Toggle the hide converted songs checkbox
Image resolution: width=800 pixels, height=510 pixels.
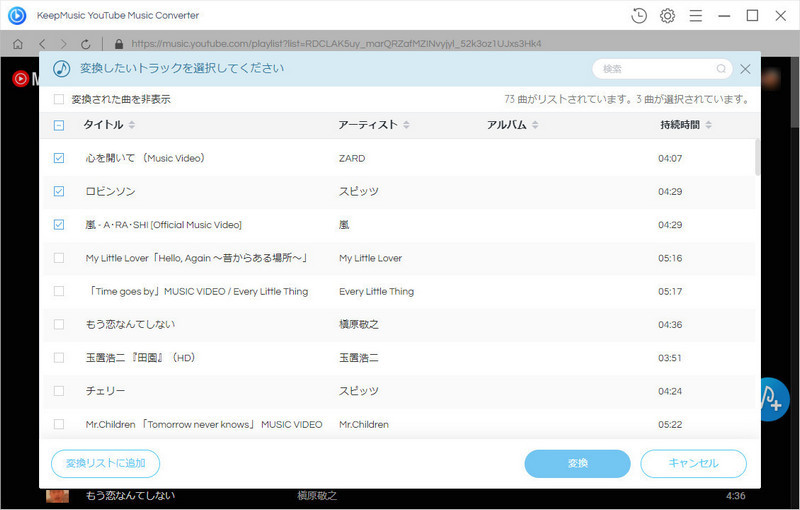(x=59, y=99)
